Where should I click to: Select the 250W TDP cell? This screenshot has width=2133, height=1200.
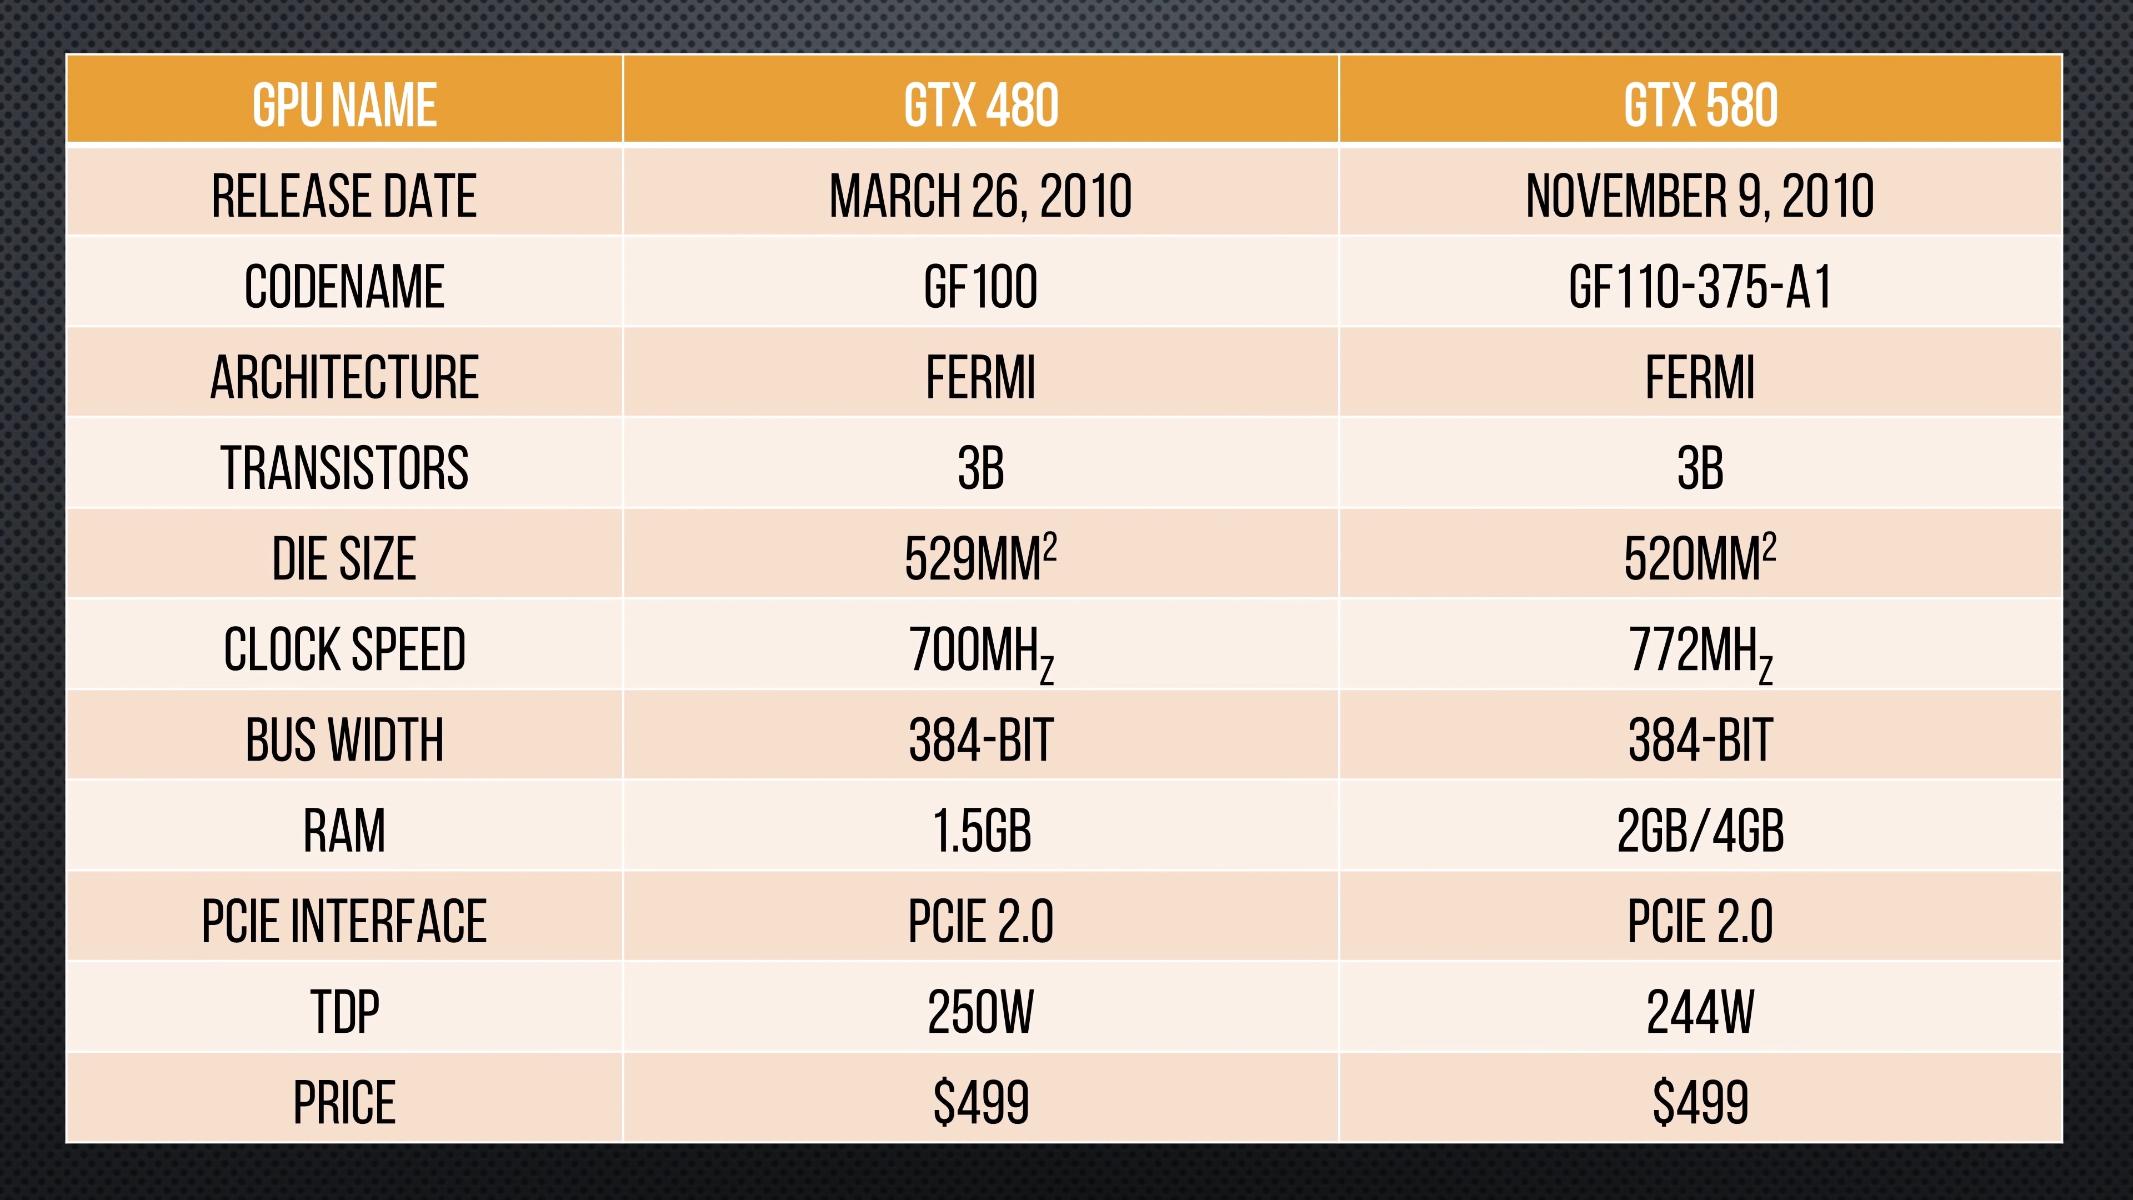coord(980,1012)
